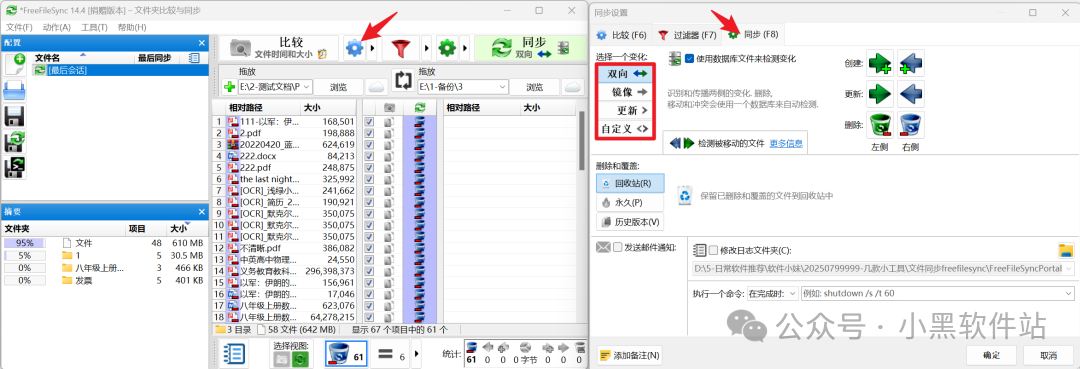The height and width of the screenshot is (369, 1080).
Task: Click the Save configuration floppy icon
Action: 14,115
